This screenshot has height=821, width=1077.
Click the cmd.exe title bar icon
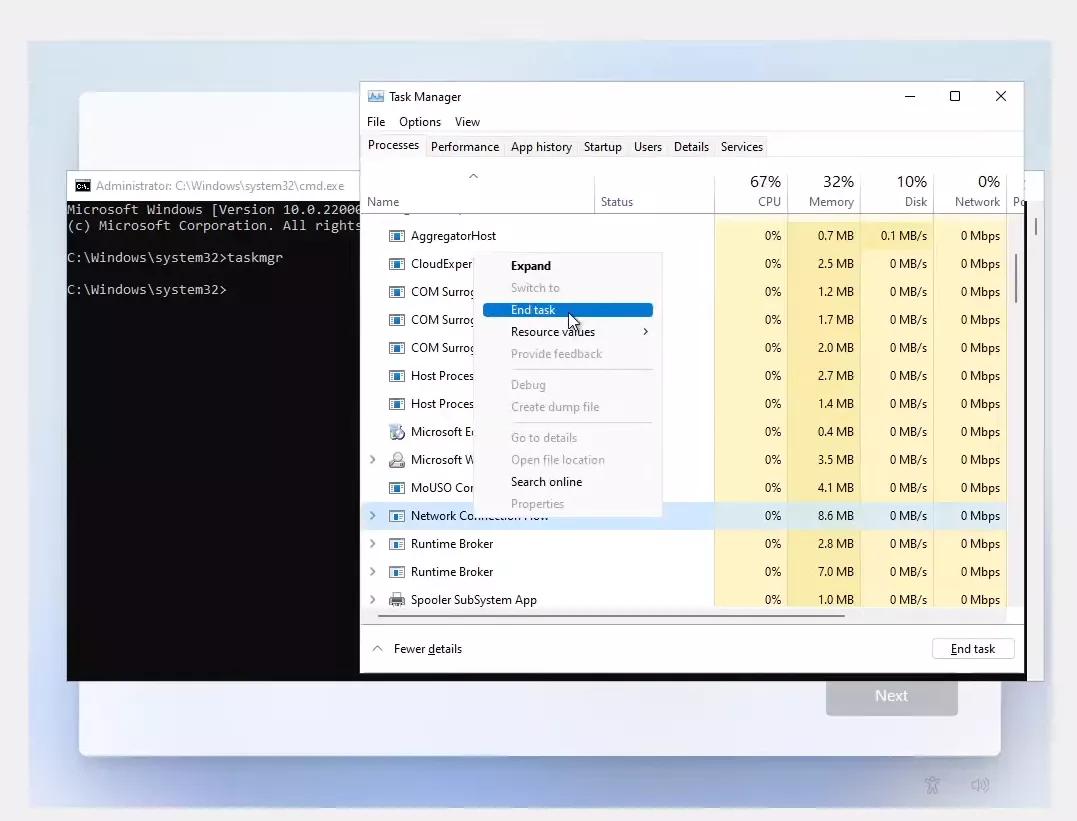pyautogui.click(x=82, y=185)
